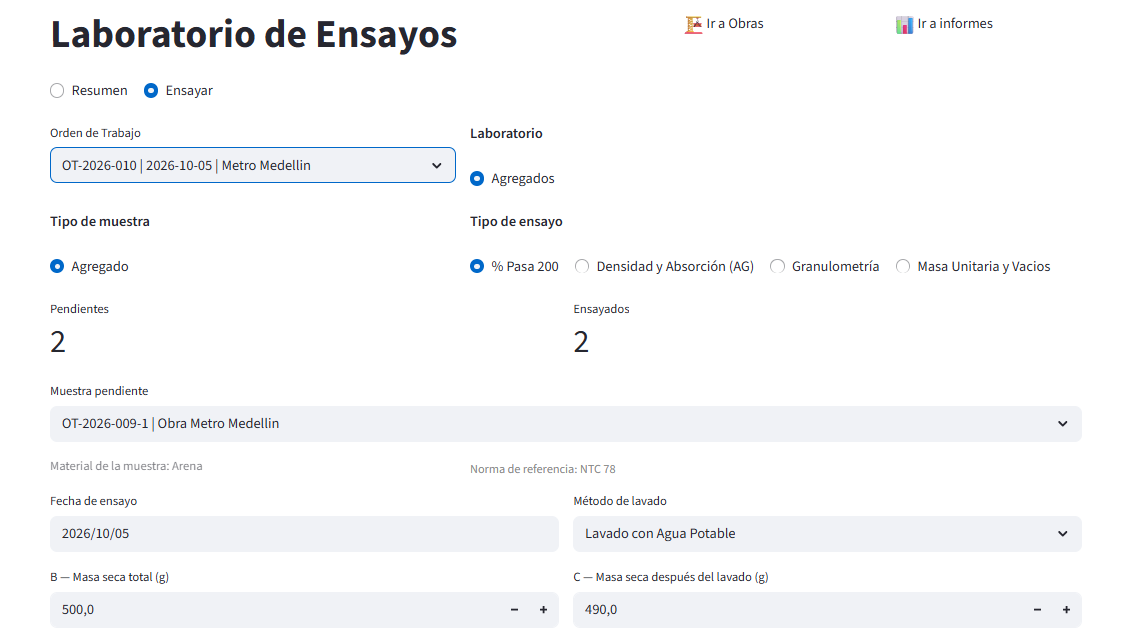Click the Laboratorio de Ensayos heading
Screen dimensions: 1124x642
254,34
